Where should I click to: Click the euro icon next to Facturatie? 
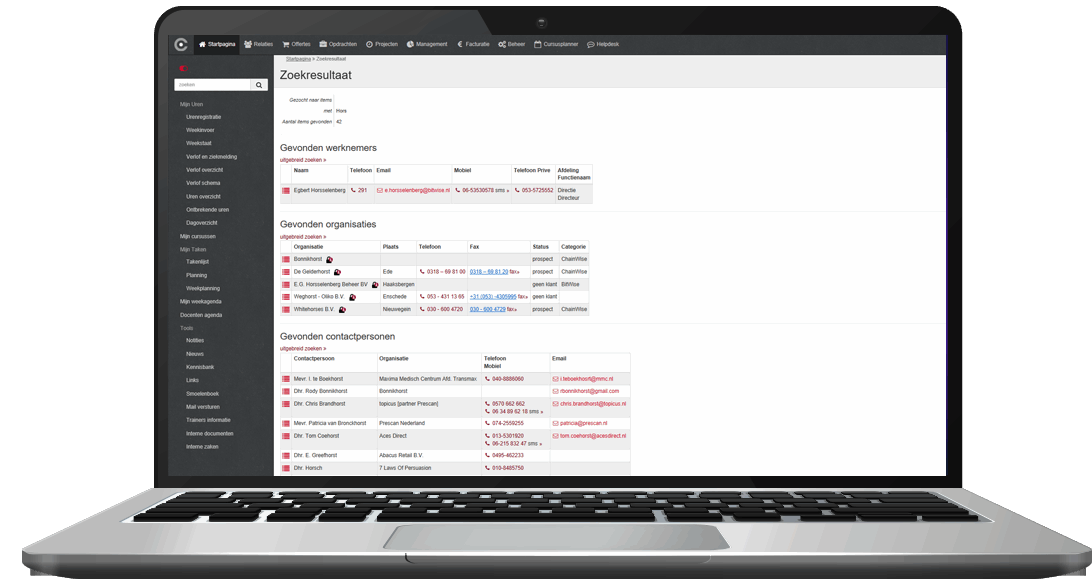462,44
